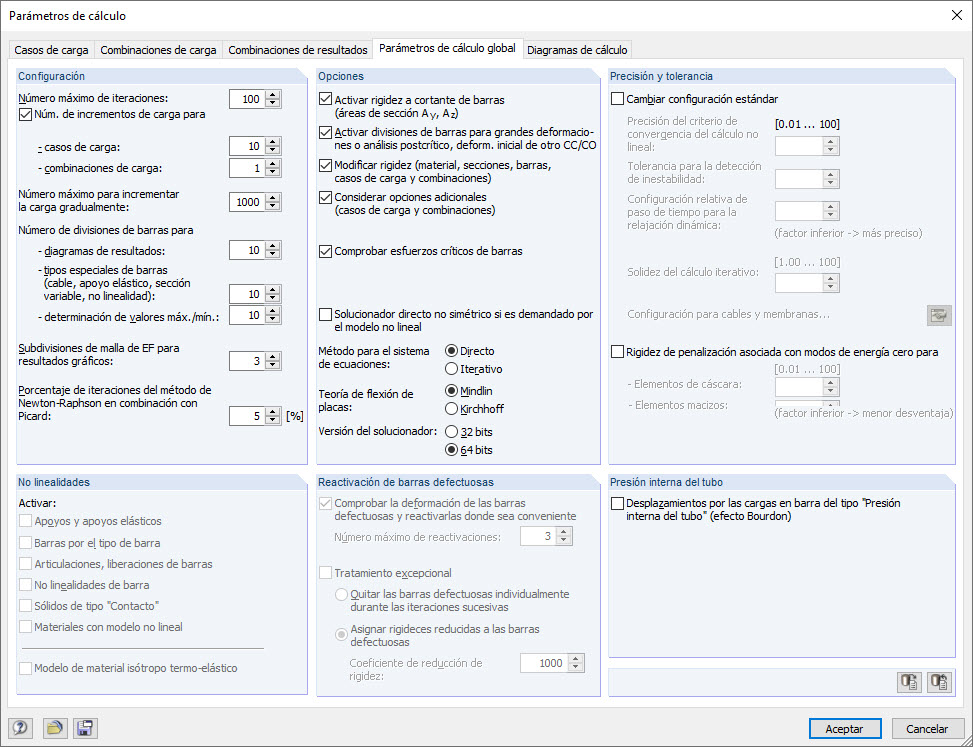Click the import parameters database icon
This screenshot has height=747, width=973.
point(939,682)
